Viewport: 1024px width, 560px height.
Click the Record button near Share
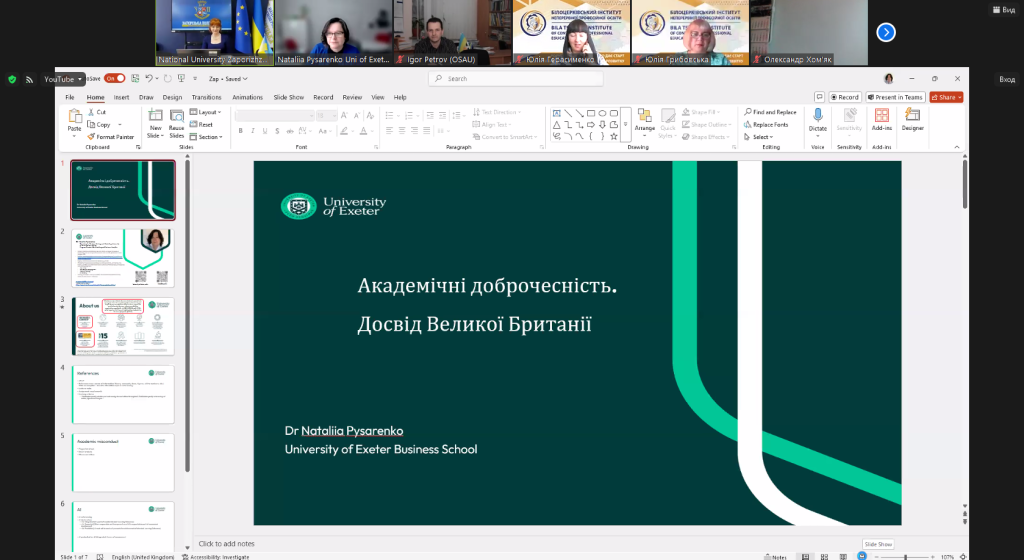coord(845,97)
